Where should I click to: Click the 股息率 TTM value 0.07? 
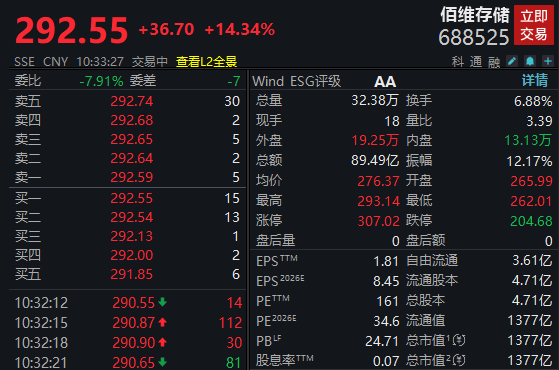coord(386,361)
